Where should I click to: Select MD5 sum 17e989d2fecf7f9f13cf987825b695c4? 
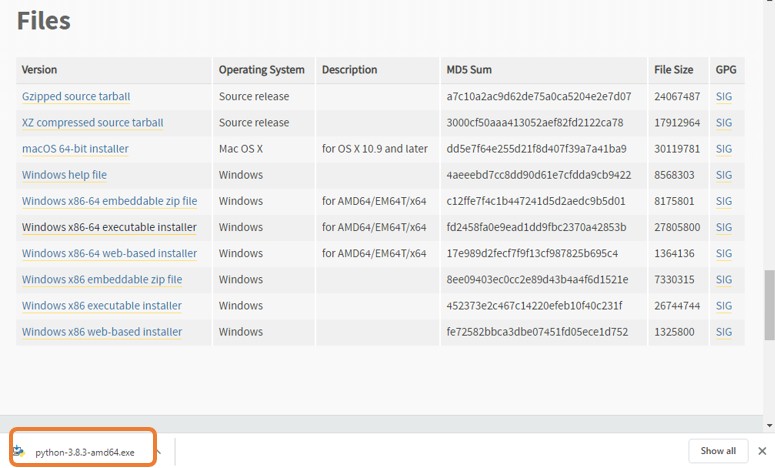pos(532,254)
